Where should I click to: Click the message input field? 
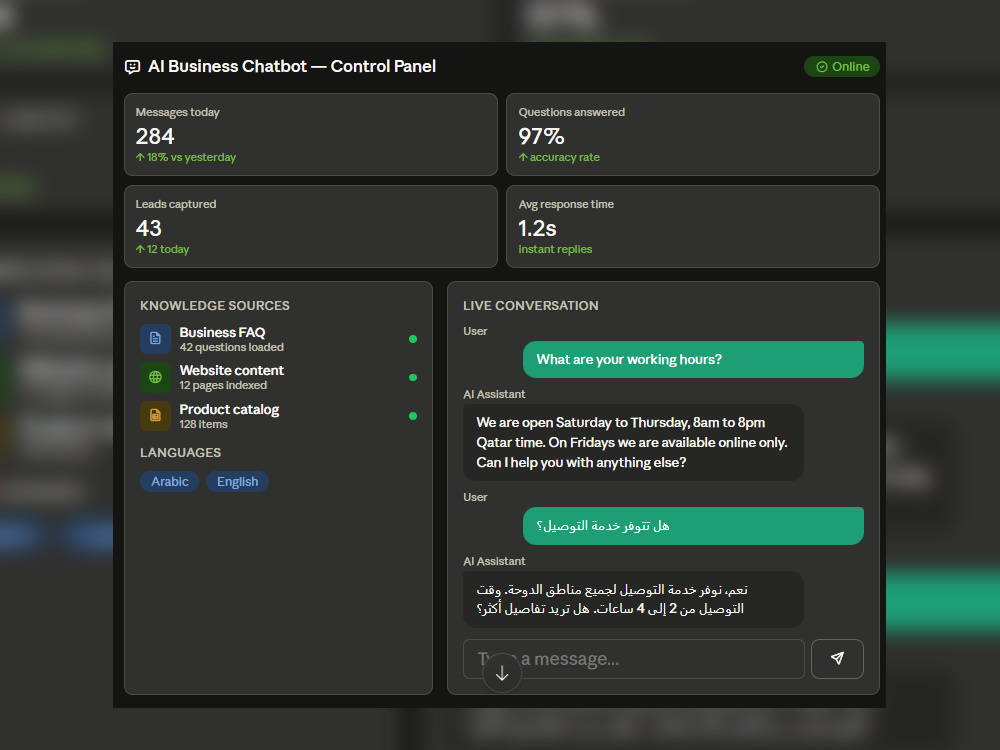tap(633, 659)
